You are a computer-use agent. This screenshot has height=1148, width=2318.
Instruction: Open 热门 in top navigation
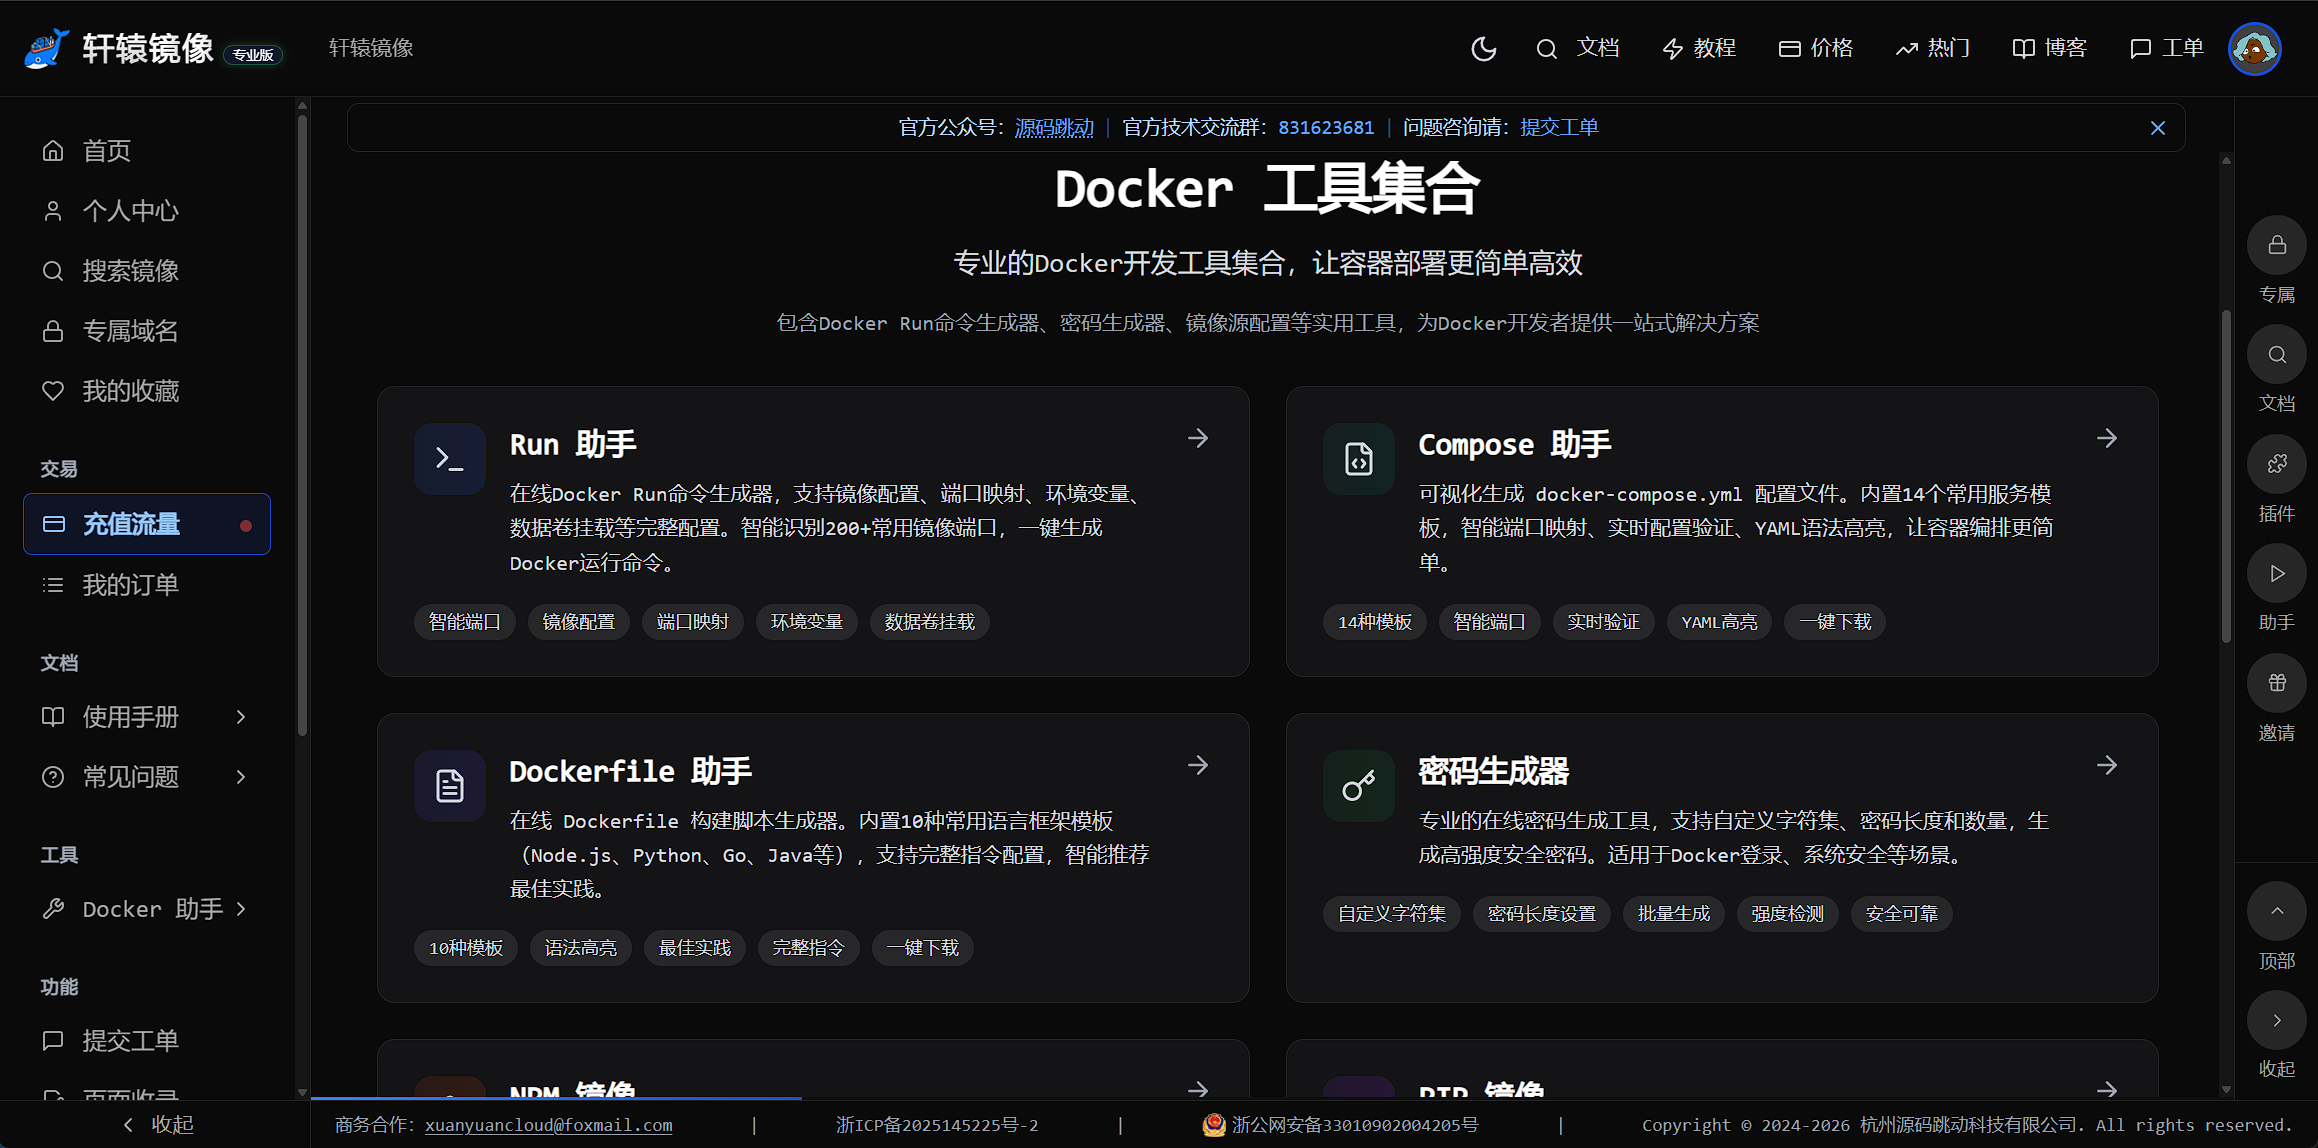coord(1932,48)
